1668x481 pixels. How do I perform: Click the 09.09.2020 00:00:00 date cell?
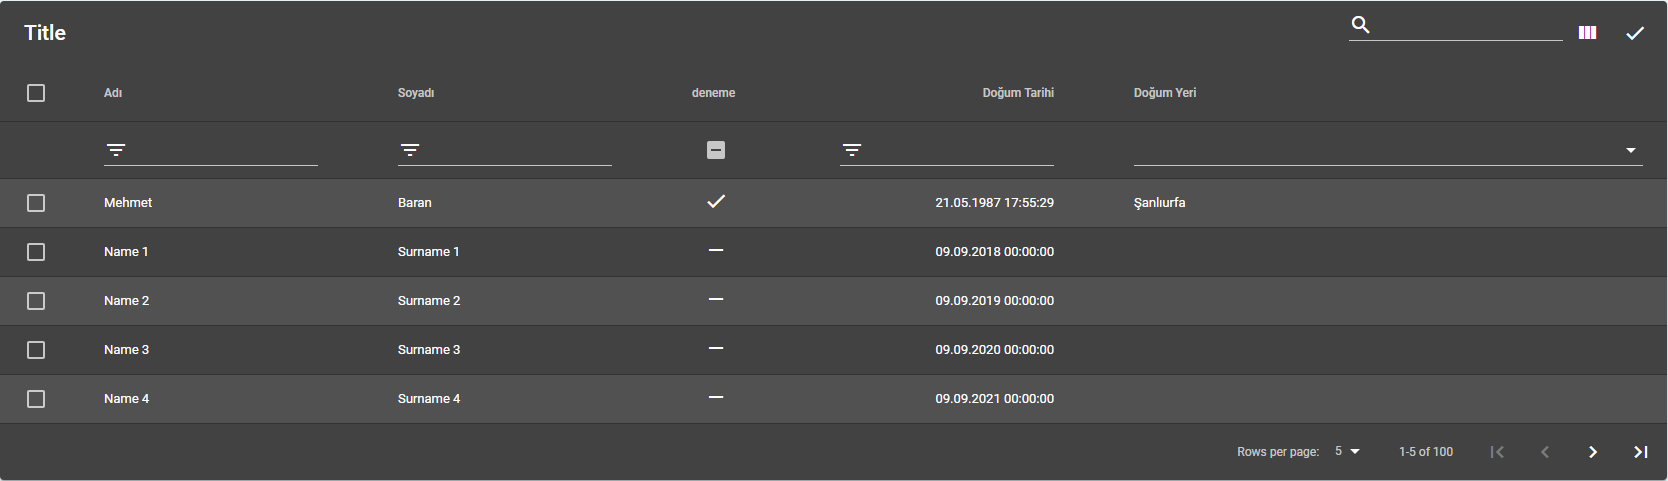pos(995,350)
